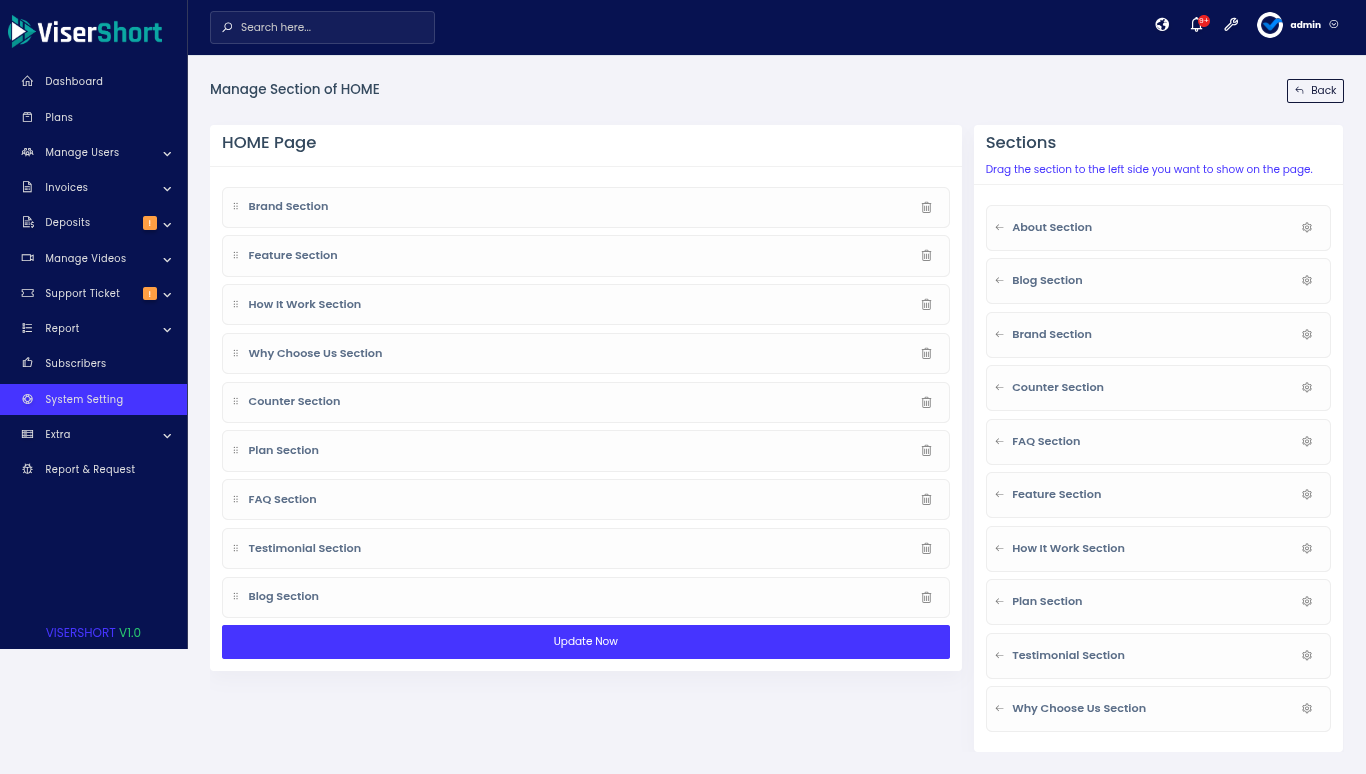Go to Dashboard in sidebar

[x=74, y=82]
